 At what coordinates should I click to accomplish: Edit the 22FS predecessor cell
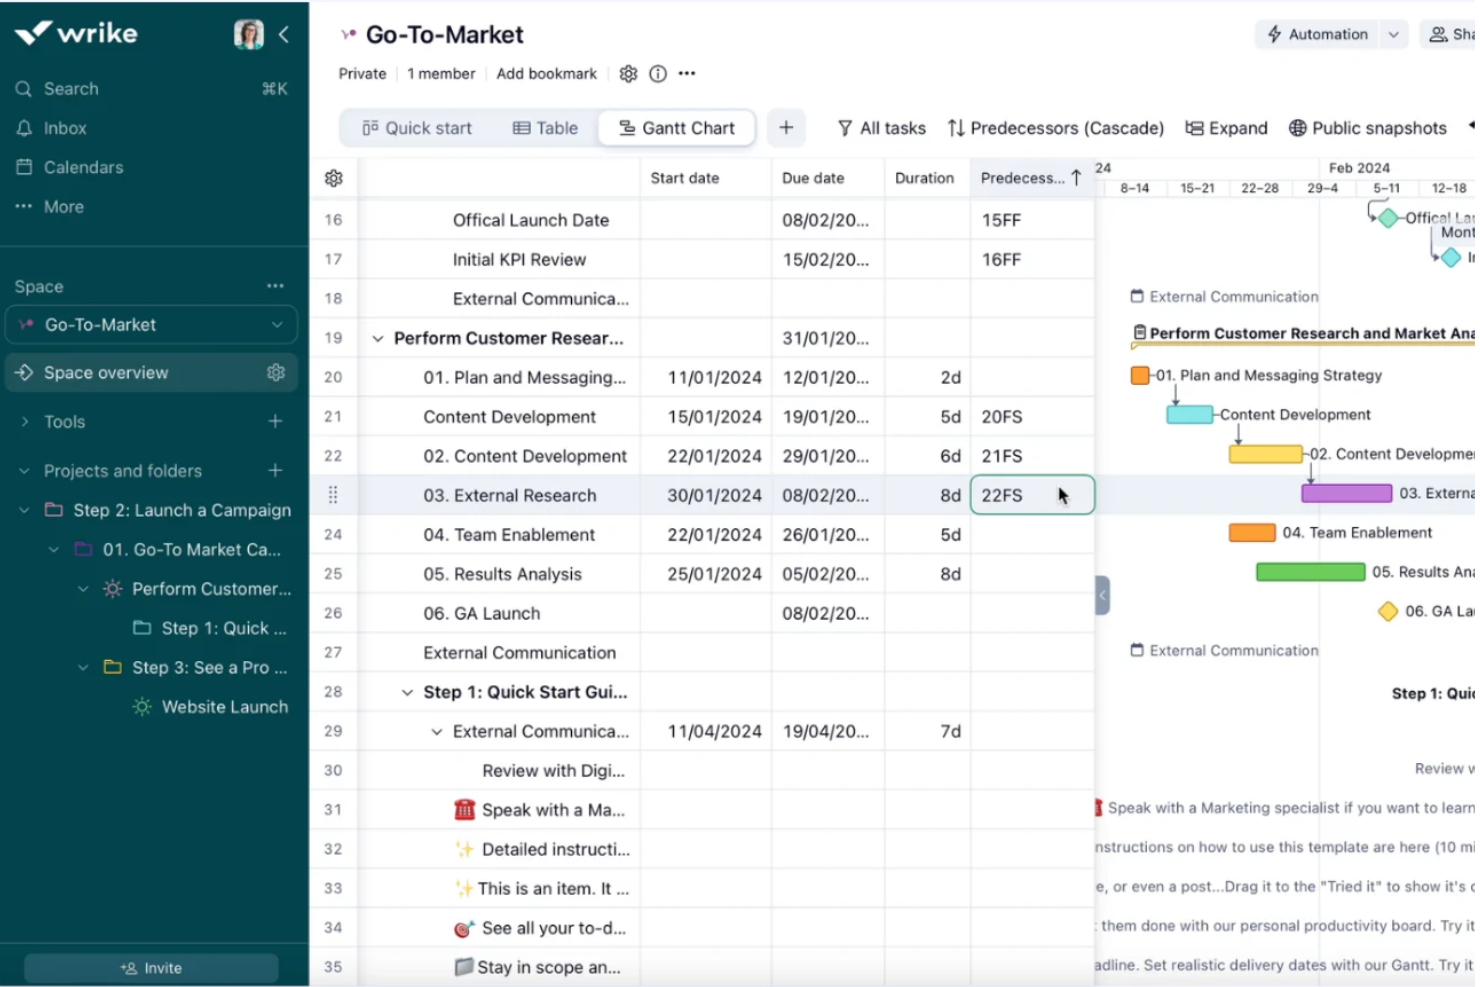(1032, 495)
